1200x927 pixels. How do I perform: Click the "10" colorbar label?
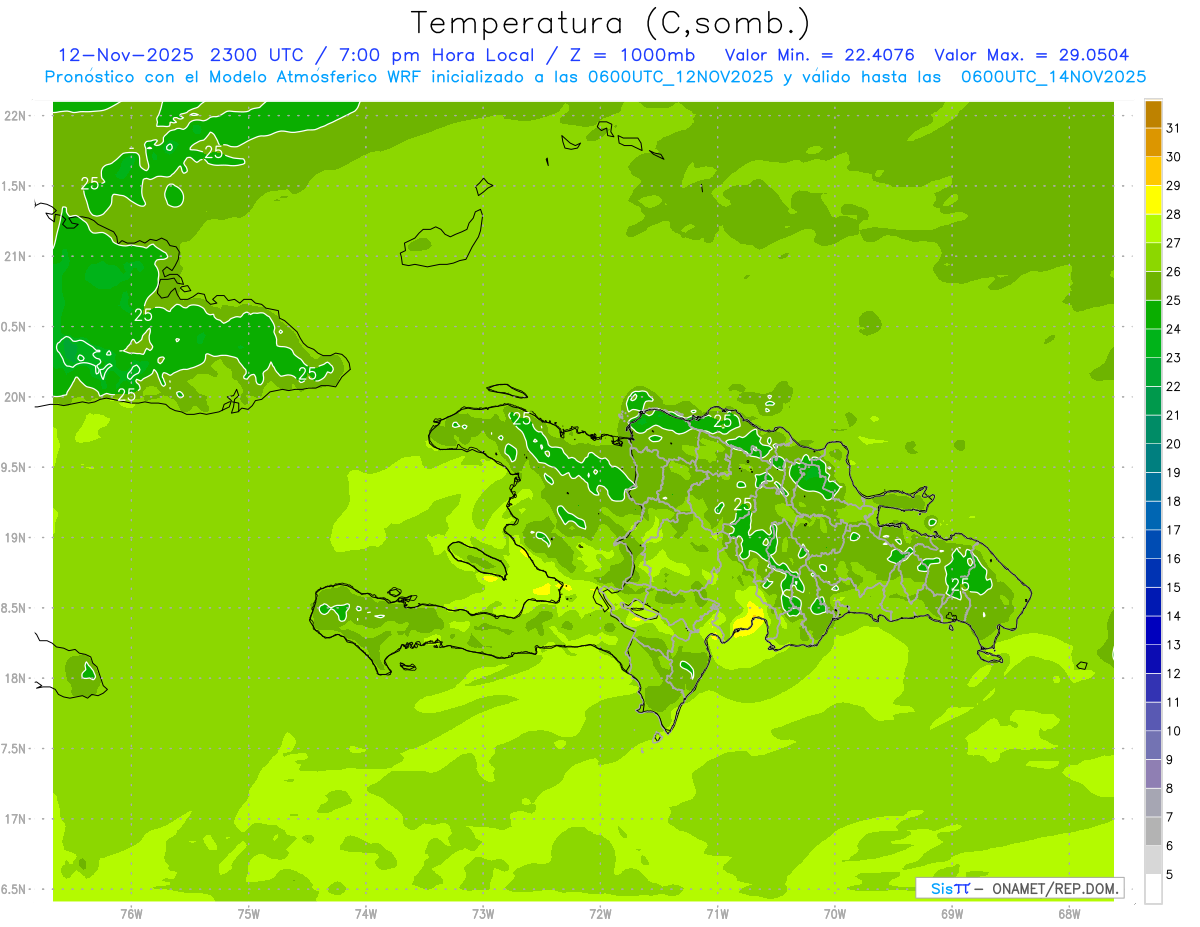pos(1174,731)
